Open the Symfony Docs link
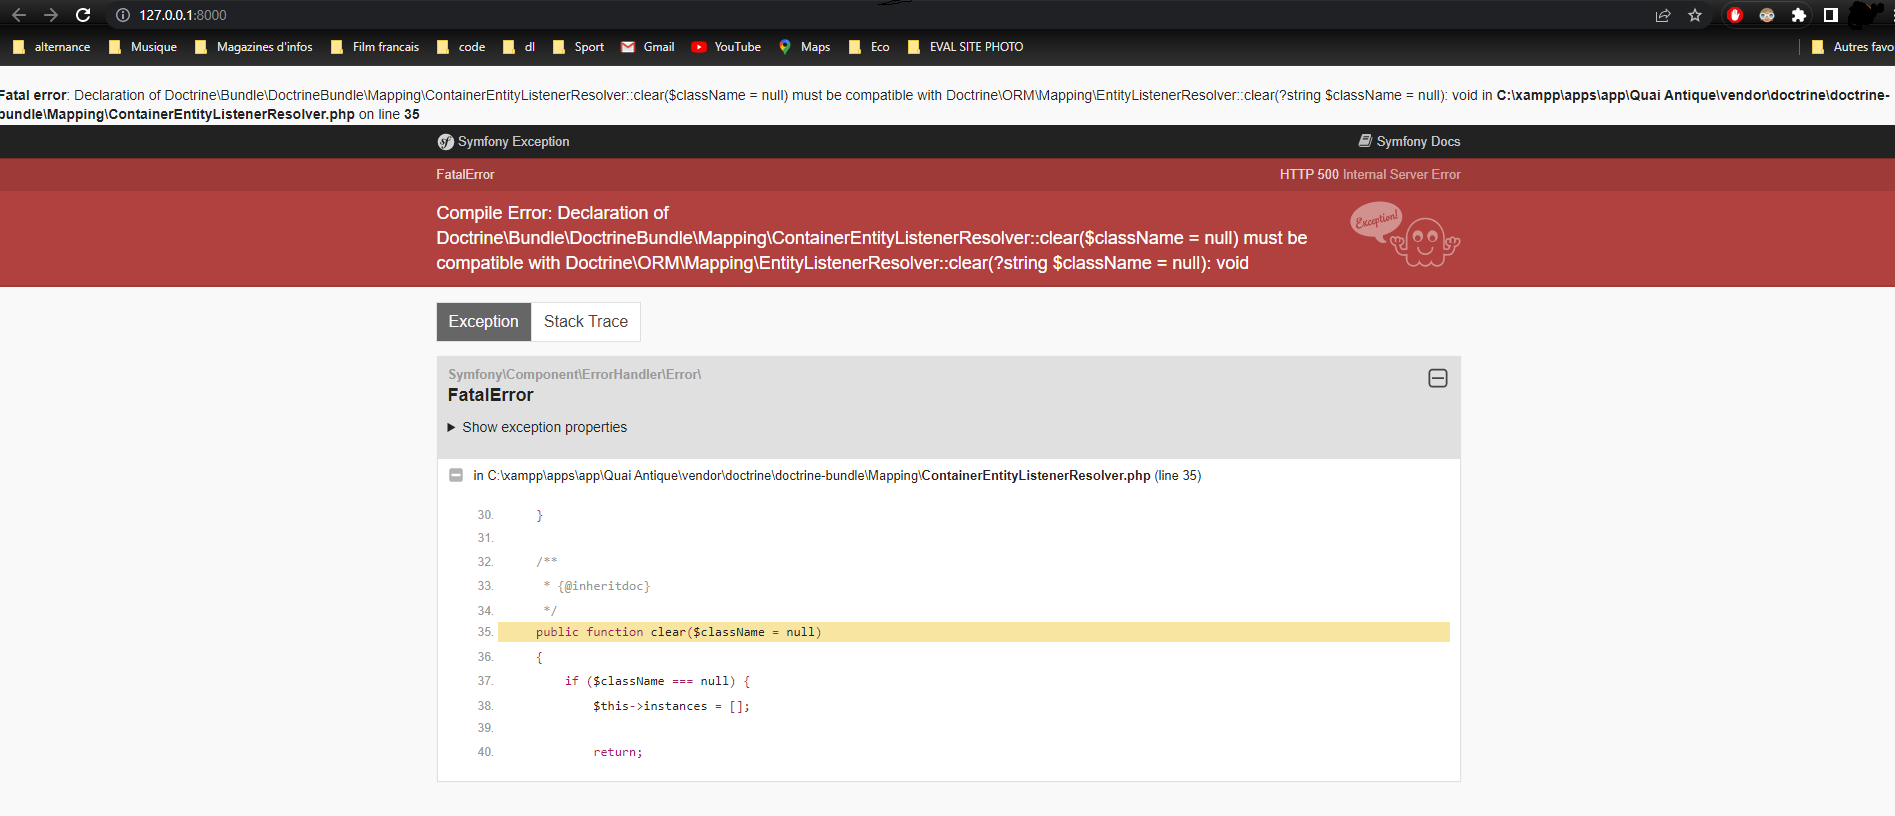The width and height of the screenshot is (1895, 816). tap(1409, 142)
